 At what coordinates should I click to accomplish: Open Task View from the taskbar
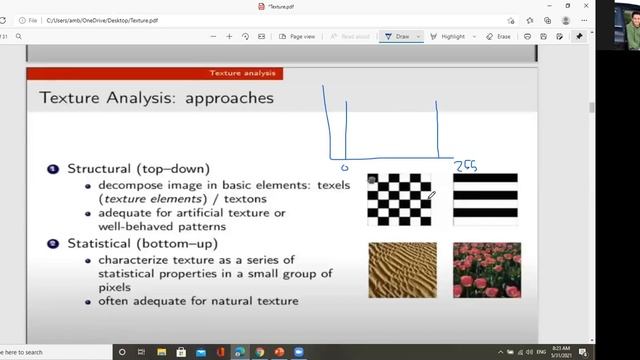(141, 352)
